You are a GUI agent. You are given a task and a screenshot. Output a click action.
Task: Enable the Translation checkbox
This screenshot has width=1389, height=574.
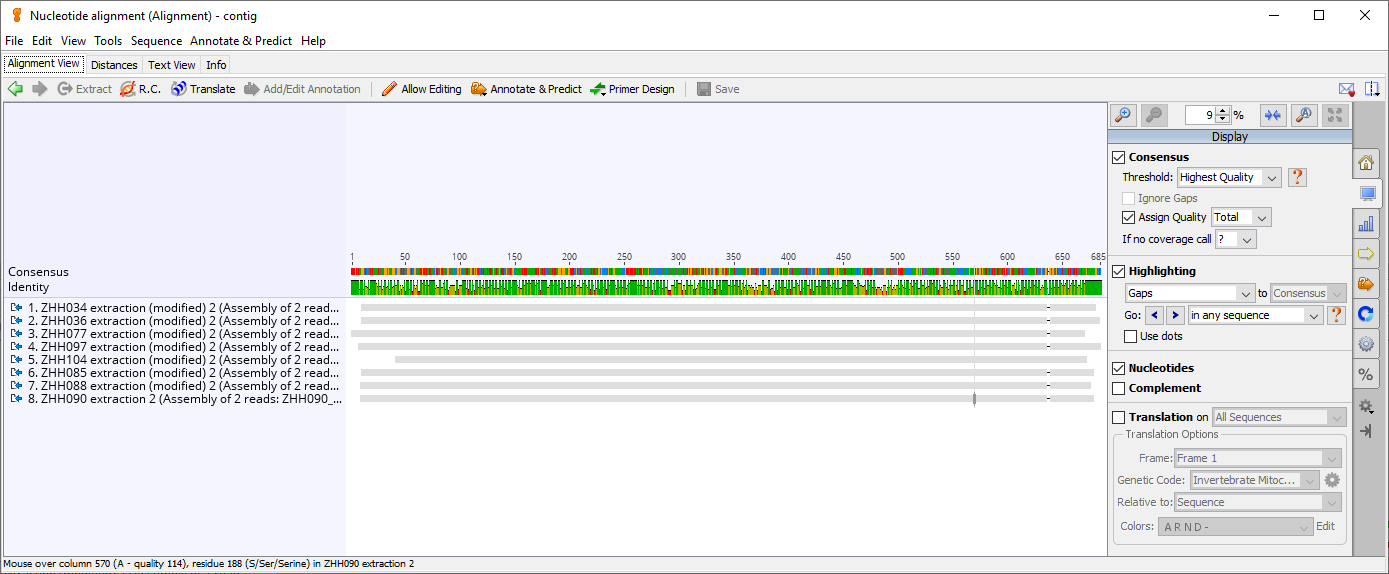click(x=1119, y=417)
